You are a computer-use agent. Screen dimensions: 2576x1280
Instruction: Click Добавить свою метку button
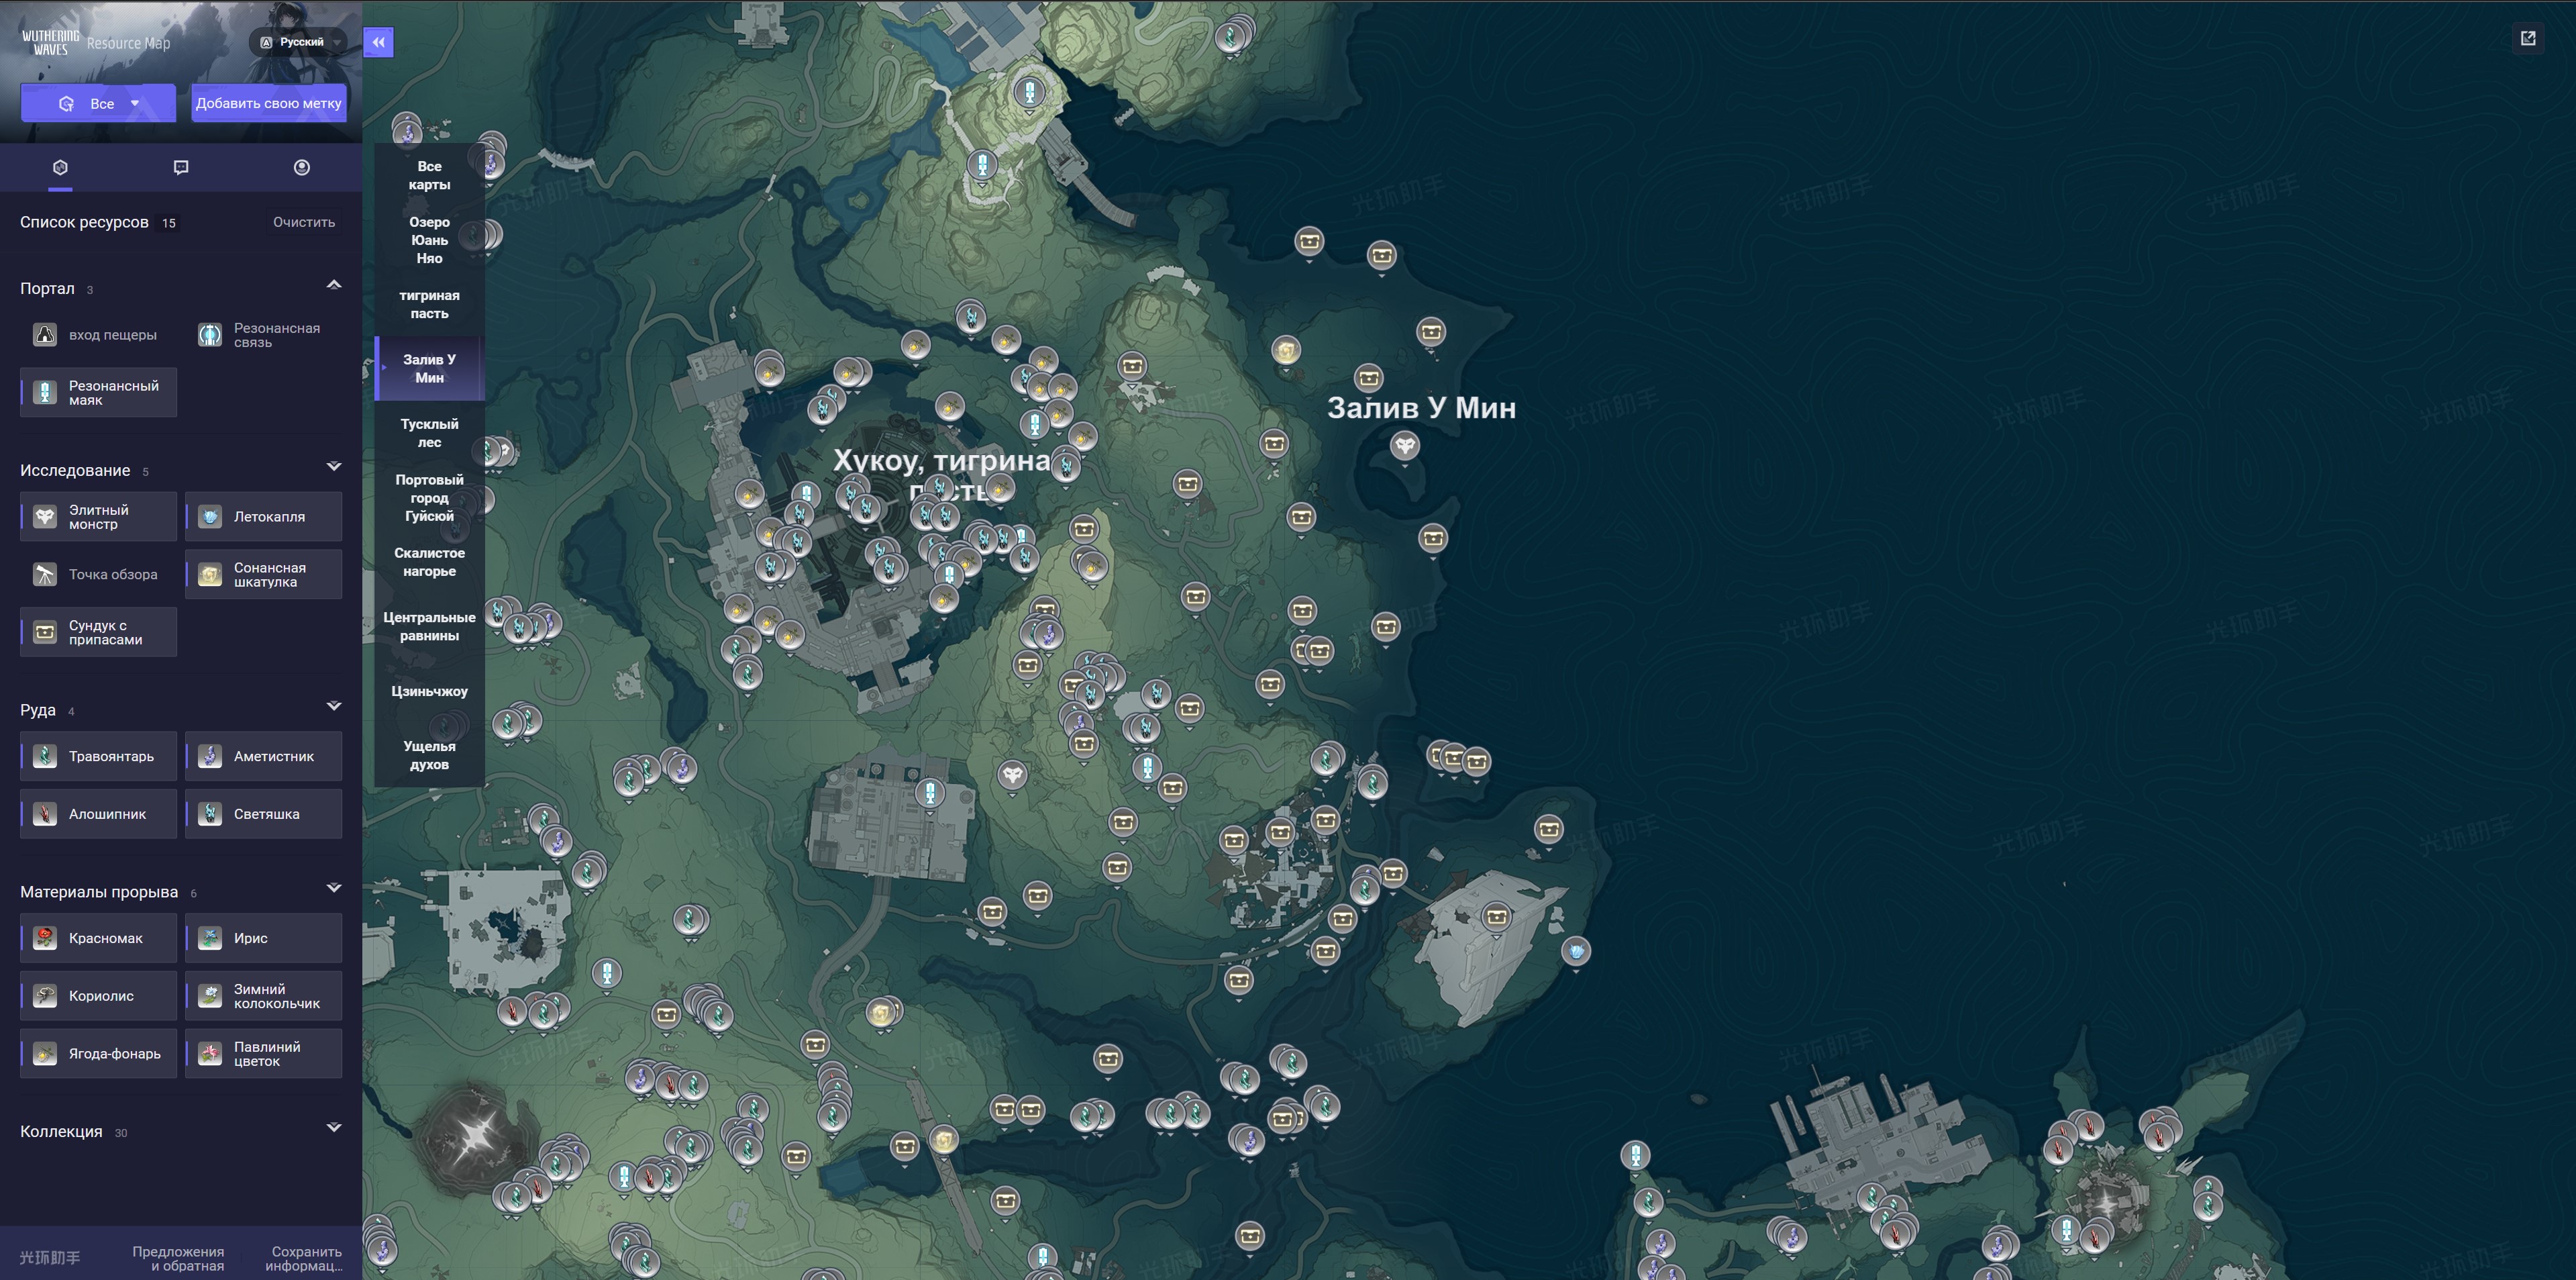click(268, 103)
